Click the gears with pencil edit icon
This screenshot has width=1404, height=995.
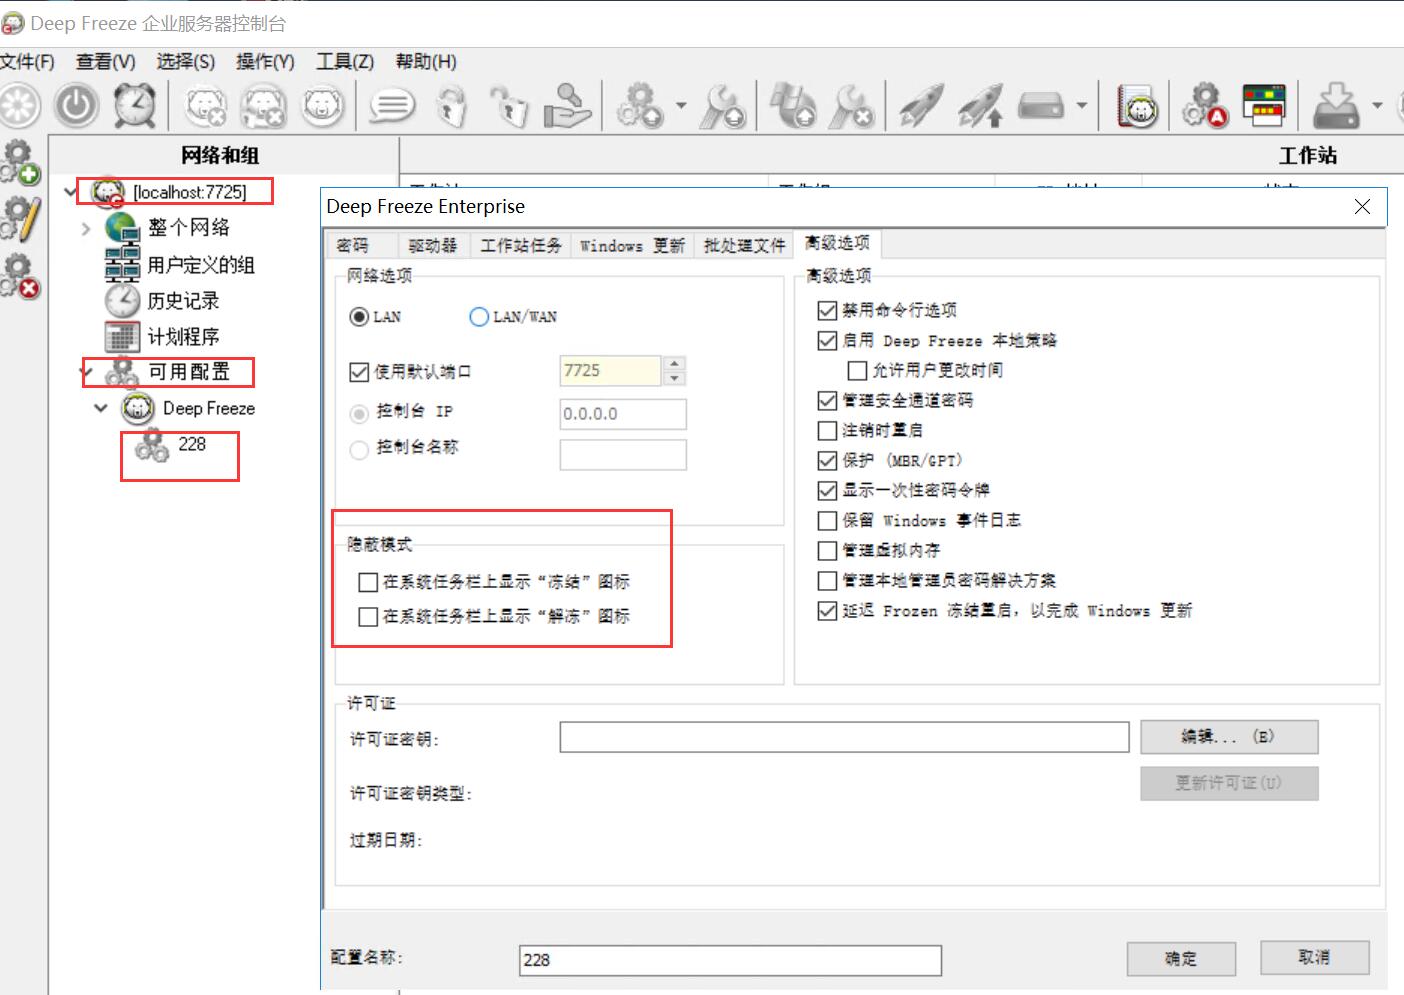coord(20,219)
